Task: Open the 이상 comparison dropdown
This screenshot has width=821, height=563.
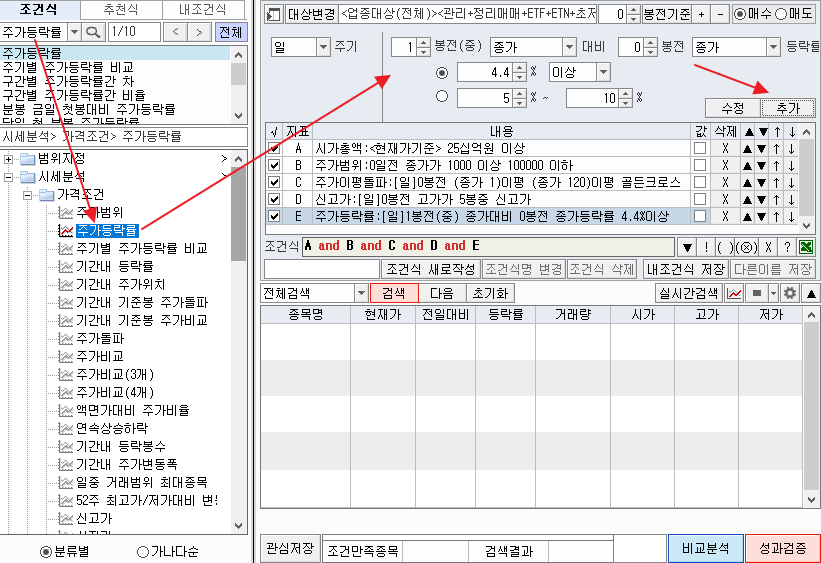Action: point(603,72)
